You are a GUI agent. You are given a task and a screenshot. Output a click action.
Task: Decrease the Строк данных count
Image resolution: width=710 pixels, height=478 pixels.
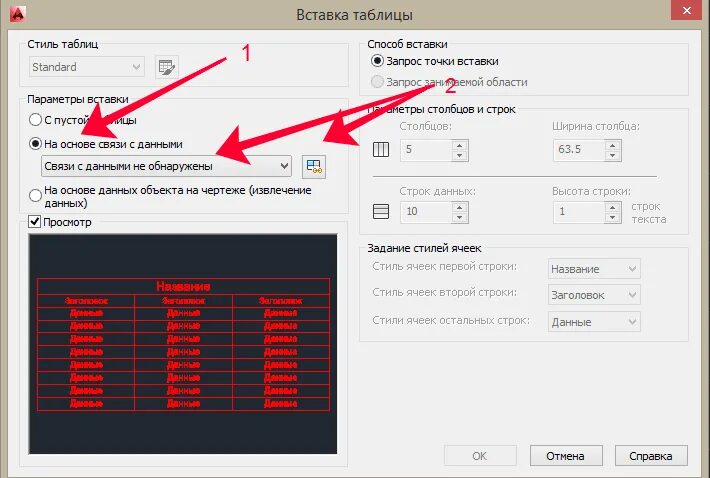[460, 217]
